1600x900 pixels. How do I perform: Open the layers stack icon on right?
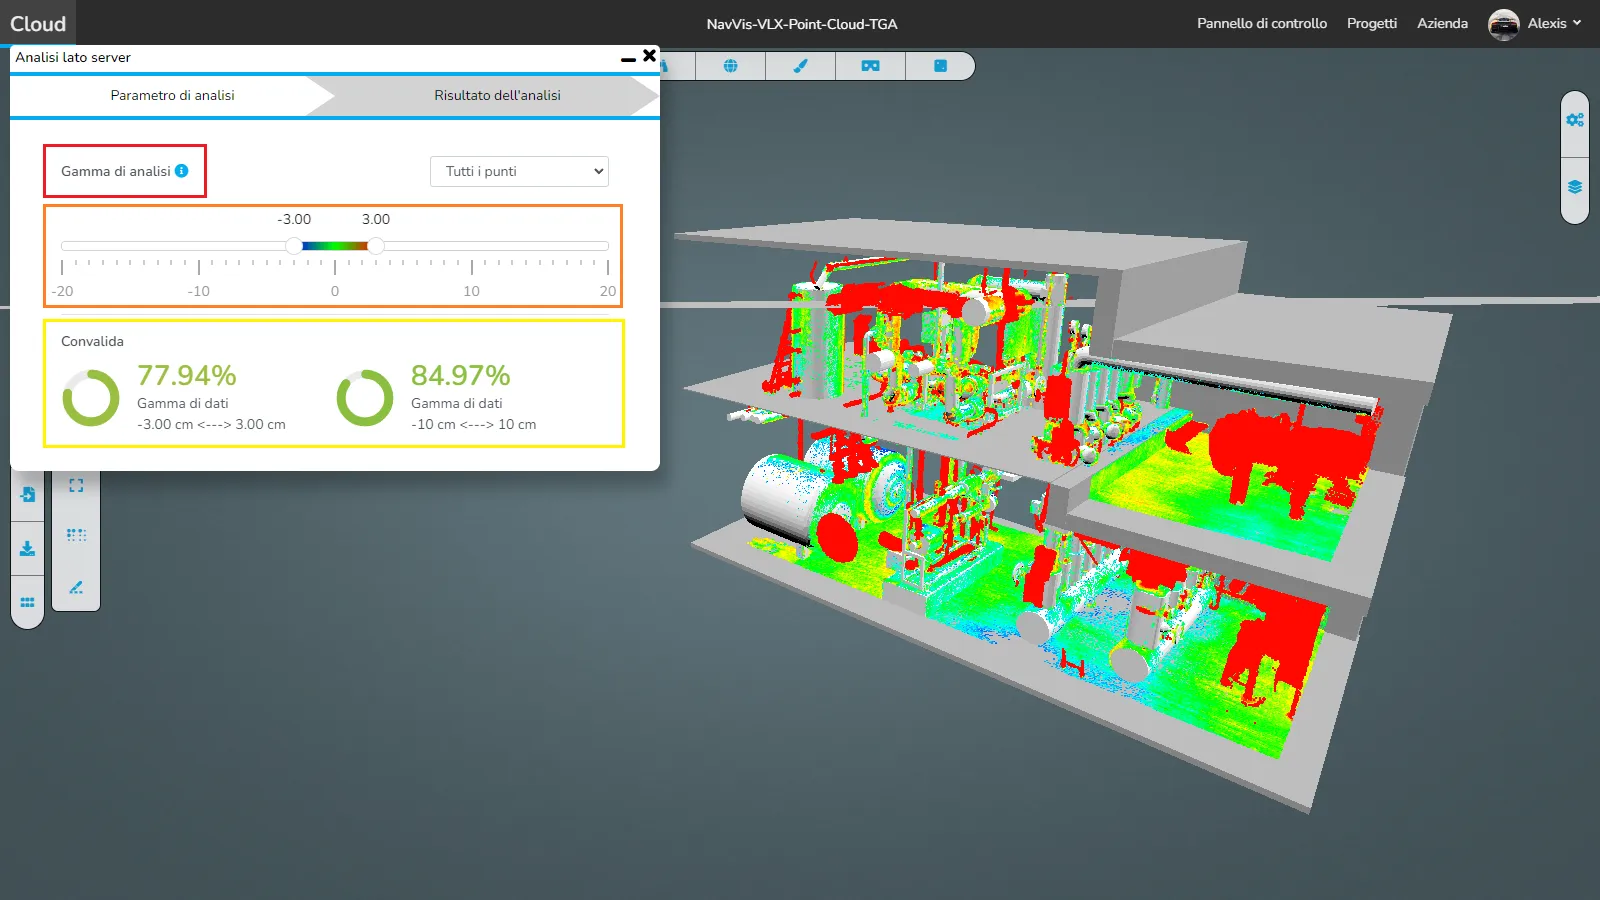pos(1575,187)
